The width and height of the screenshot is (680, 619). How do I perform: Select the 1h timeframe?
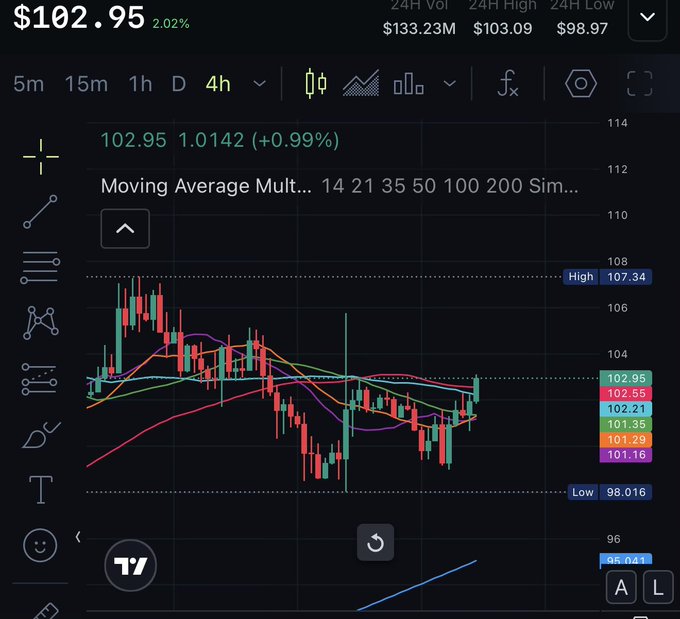[141, 84]
